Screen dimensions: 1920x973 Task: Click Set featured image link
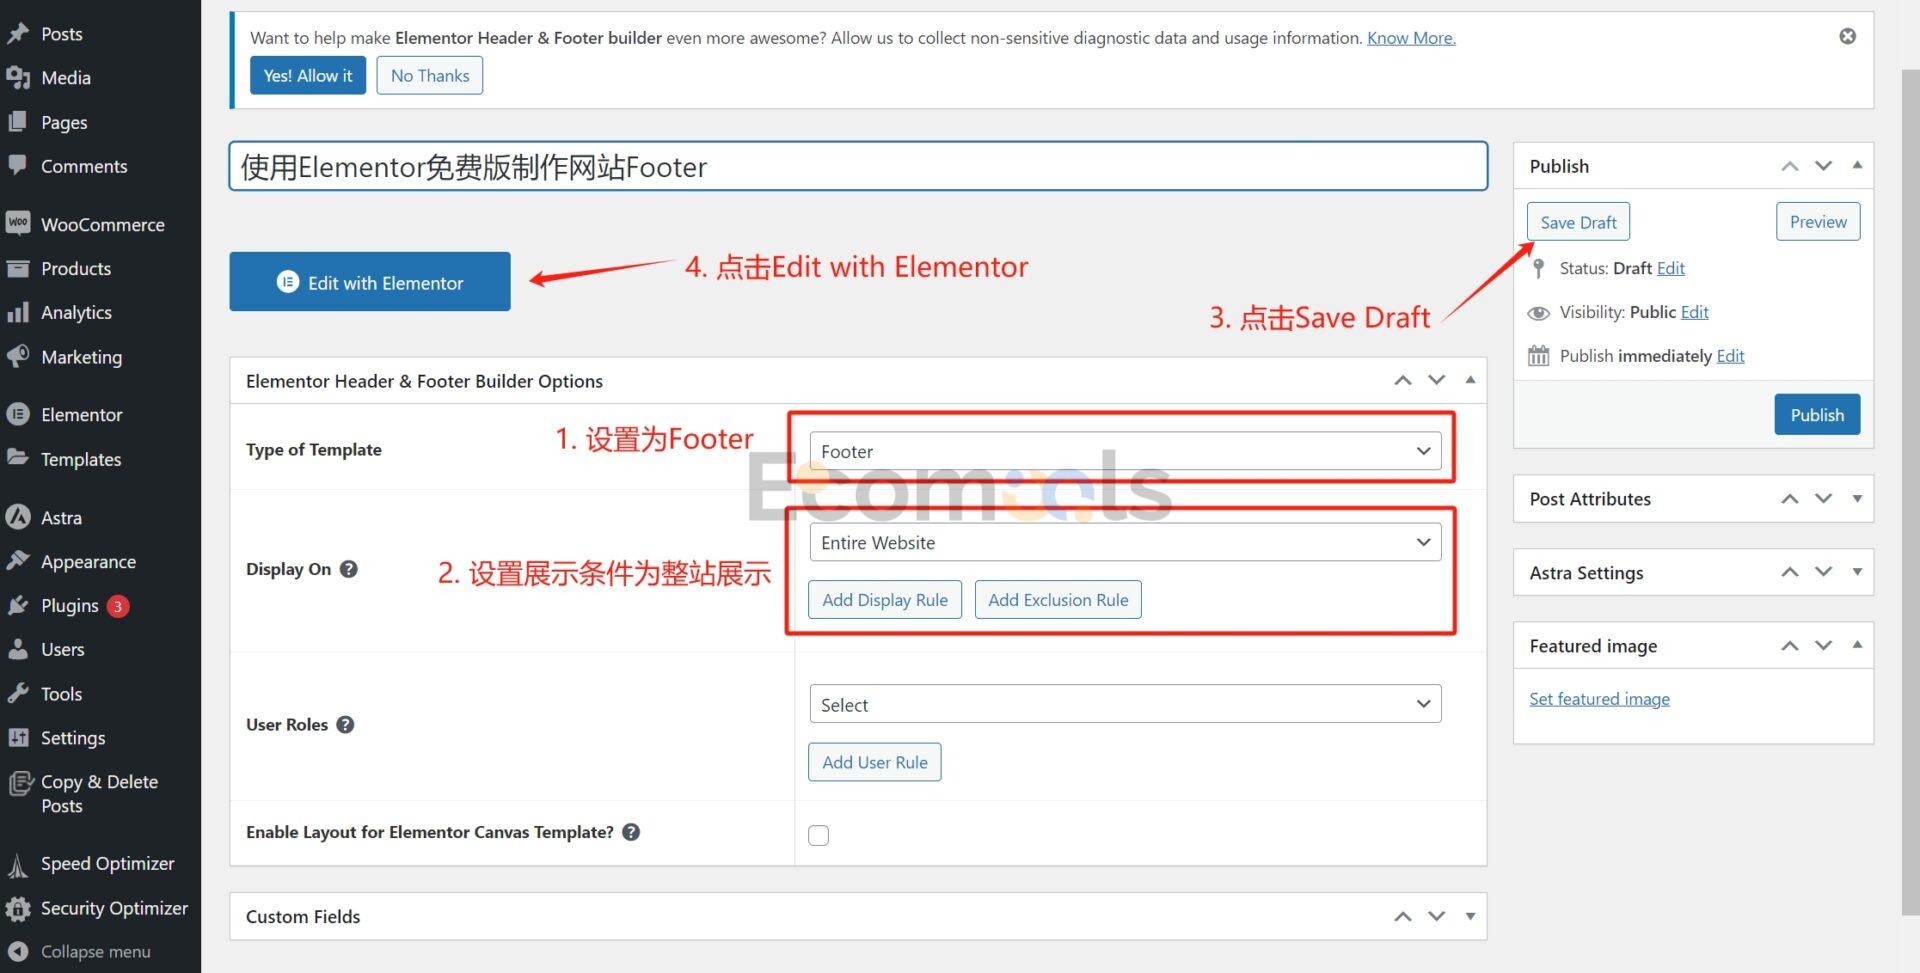1599,699
